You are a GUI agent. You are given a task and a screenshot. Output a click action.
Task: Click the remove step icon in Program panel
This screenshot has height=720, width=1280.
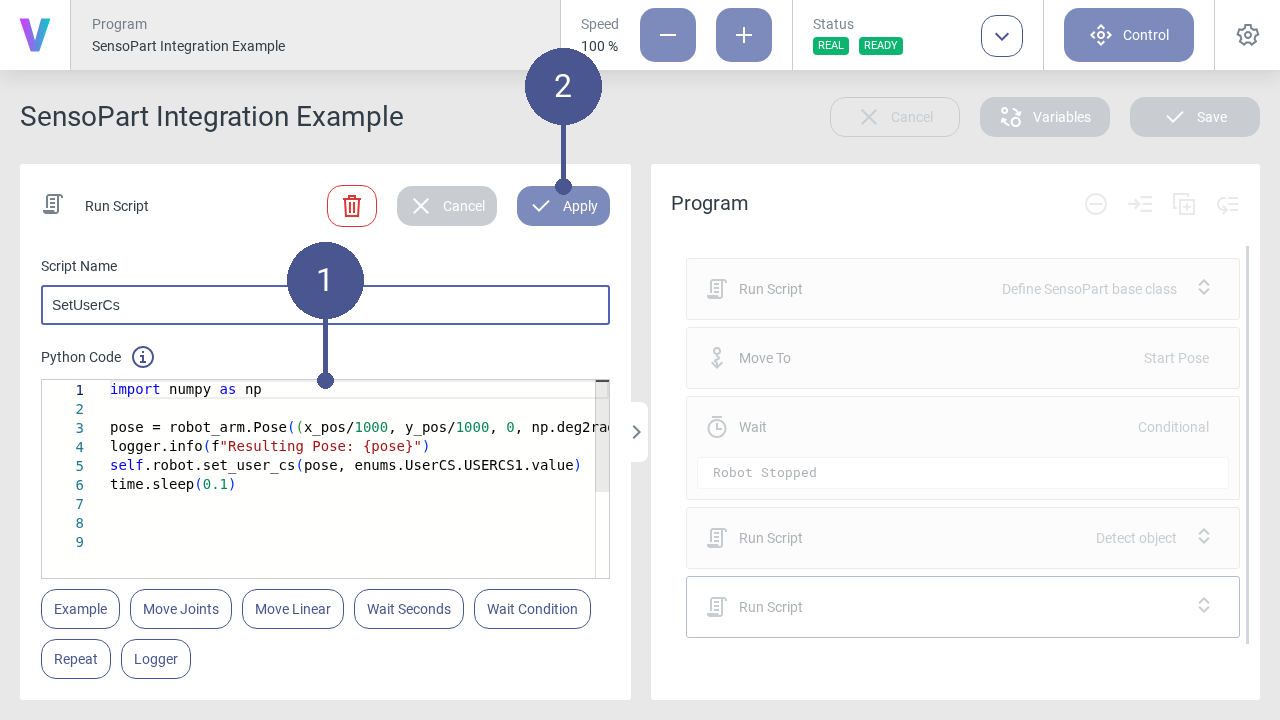click(1096, 204)
